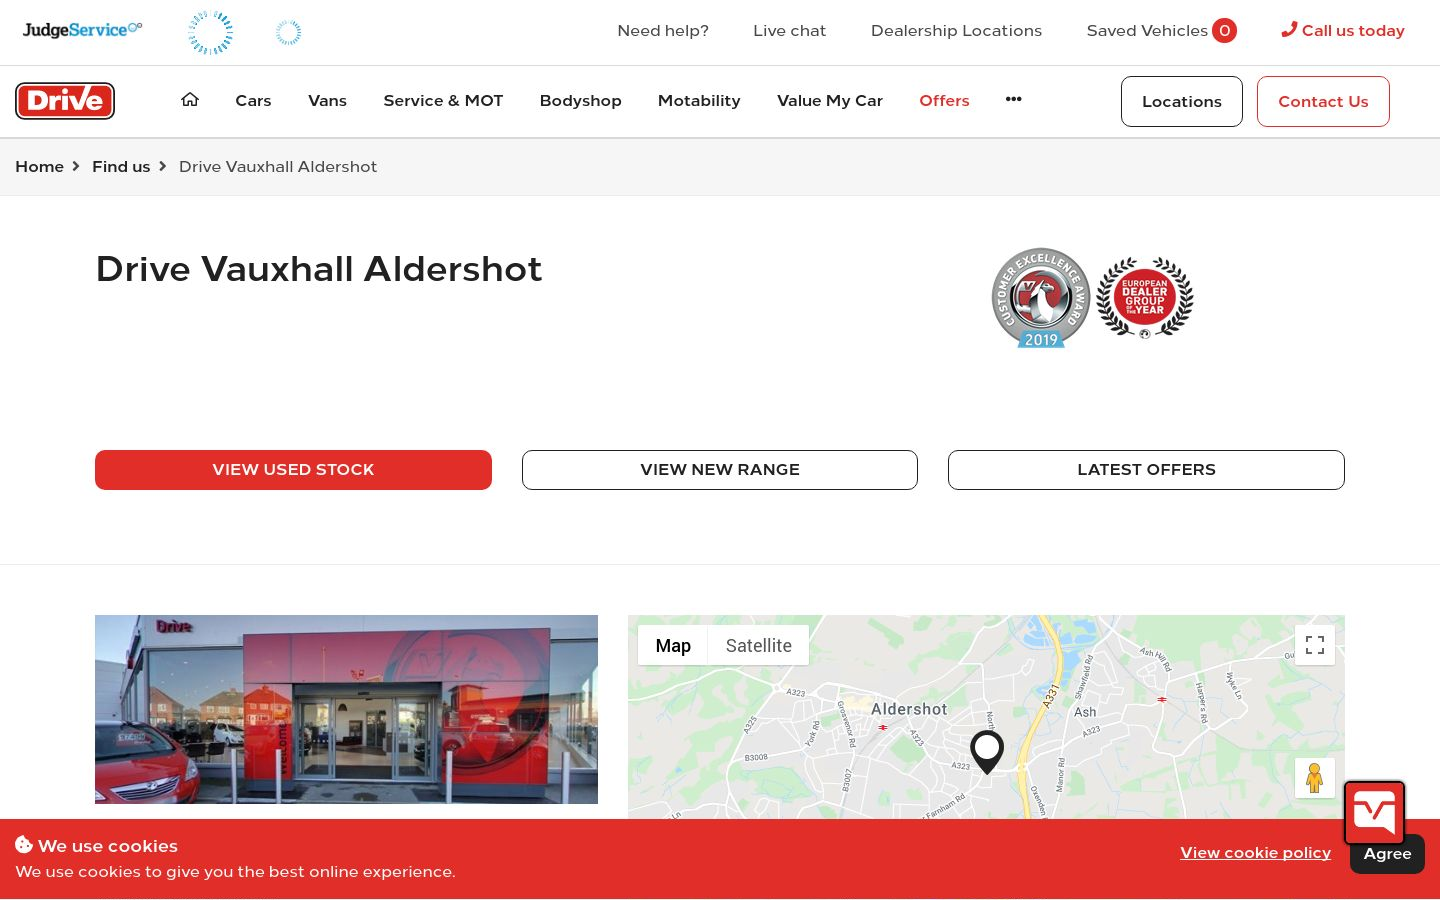Image resolution: width=1440 pixels, height=900 pixels.
Task: Click the map location pin marker
Action: 987,752
